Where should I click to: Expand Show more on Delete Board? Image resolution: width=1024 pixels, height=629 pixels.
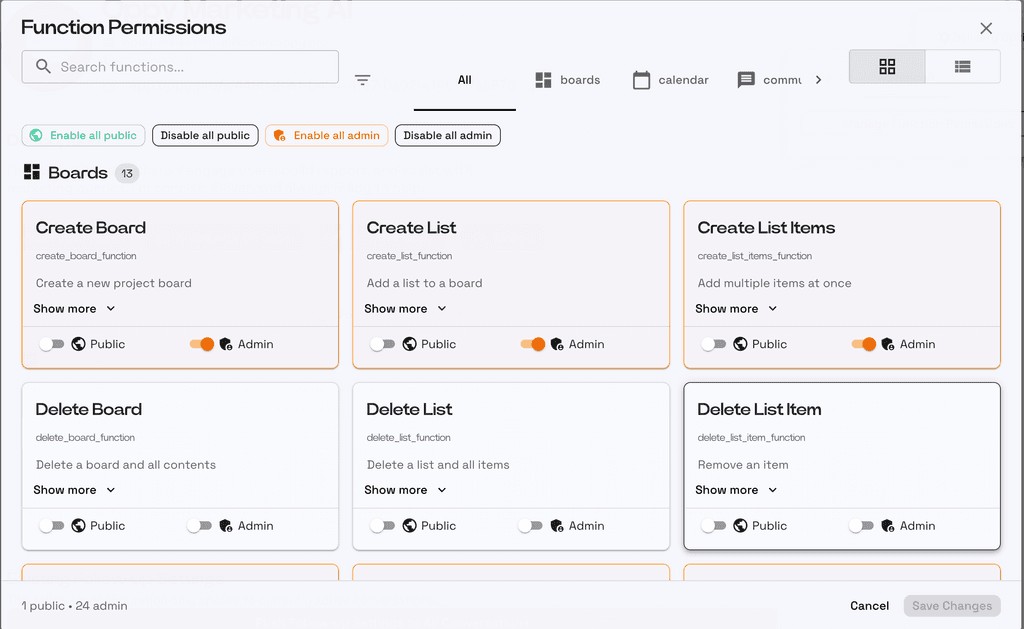[x=74, y=490]
